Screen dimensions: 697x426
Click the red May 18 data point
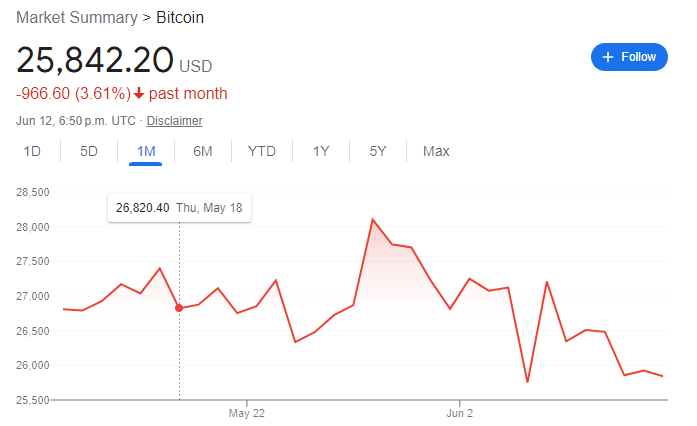coord(179,308)
